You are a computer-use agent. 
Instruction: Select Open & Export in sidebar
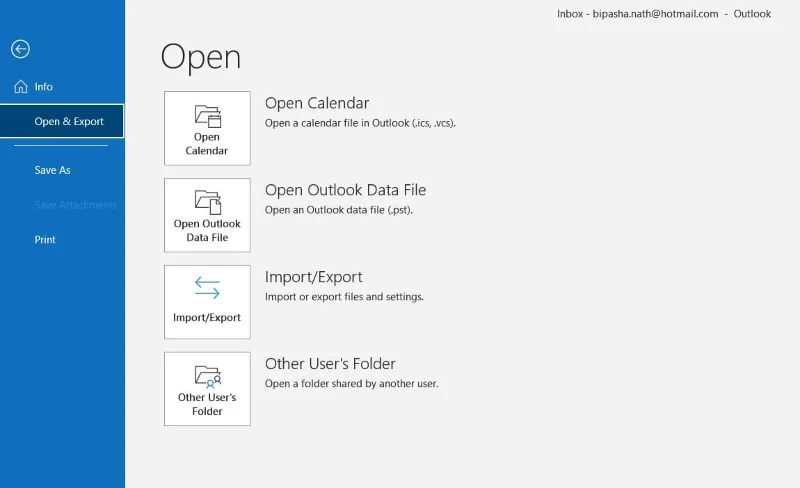click(62, 121)
